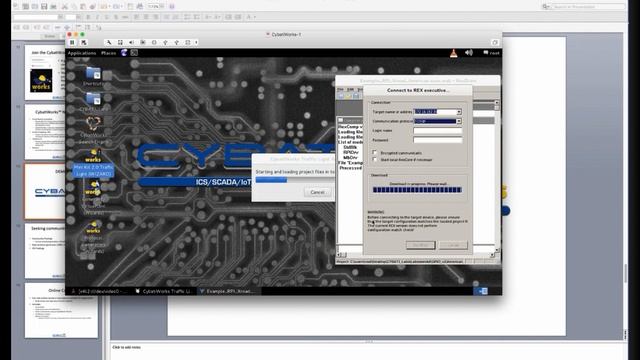Click the VM fullscreen icon at toolbar right

[x=495, y=42]
